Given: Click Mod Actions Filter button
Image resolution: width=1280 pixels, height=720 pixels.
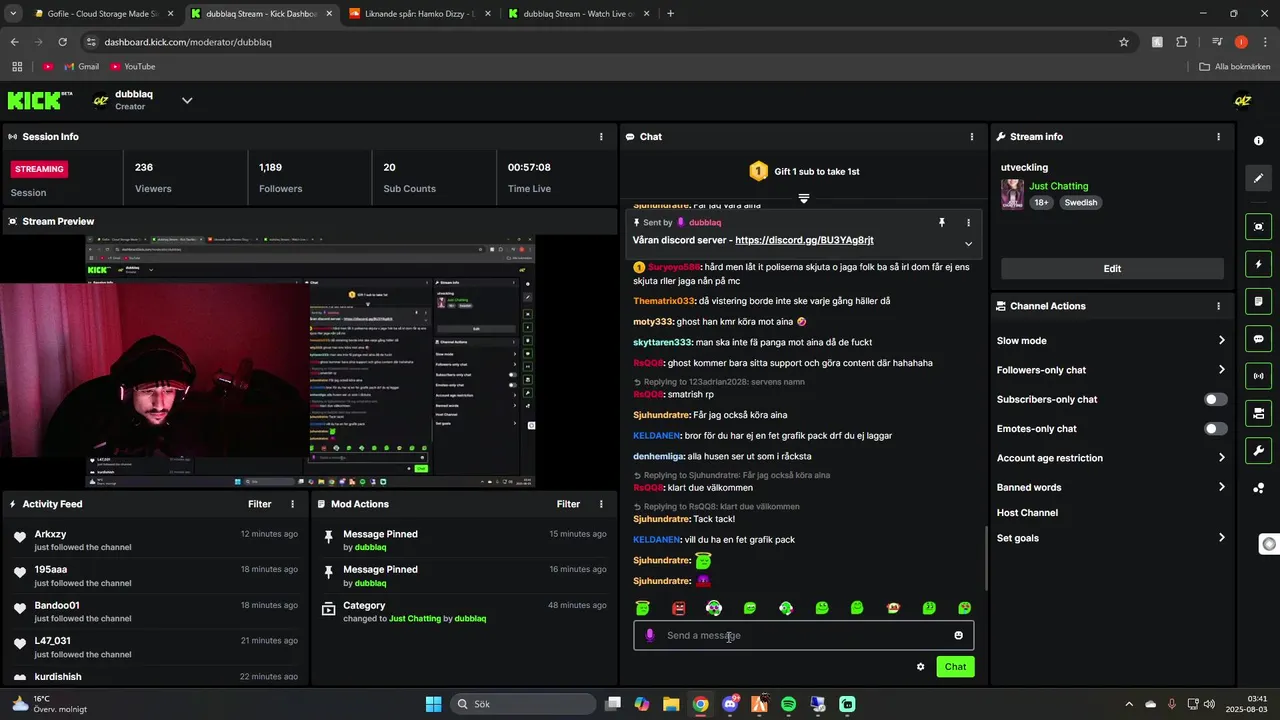Looking at the screenshot, I should click(x=568, y=504).
